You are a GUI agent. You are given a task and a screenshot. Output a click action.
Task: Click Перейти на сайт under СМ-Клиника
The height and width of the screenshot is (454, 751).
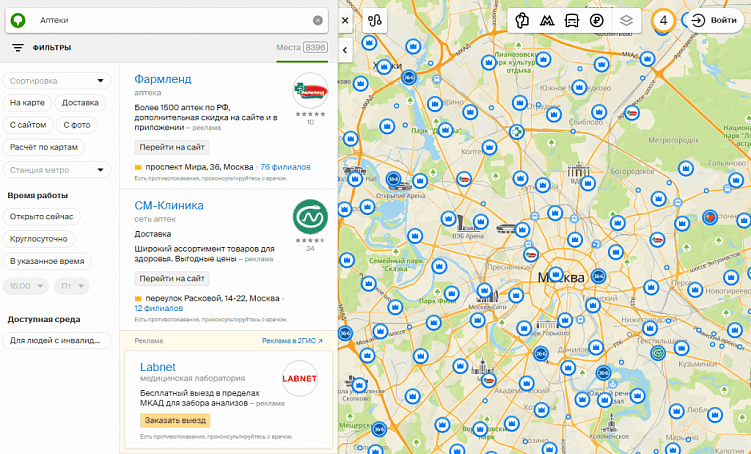pos(172,278)
